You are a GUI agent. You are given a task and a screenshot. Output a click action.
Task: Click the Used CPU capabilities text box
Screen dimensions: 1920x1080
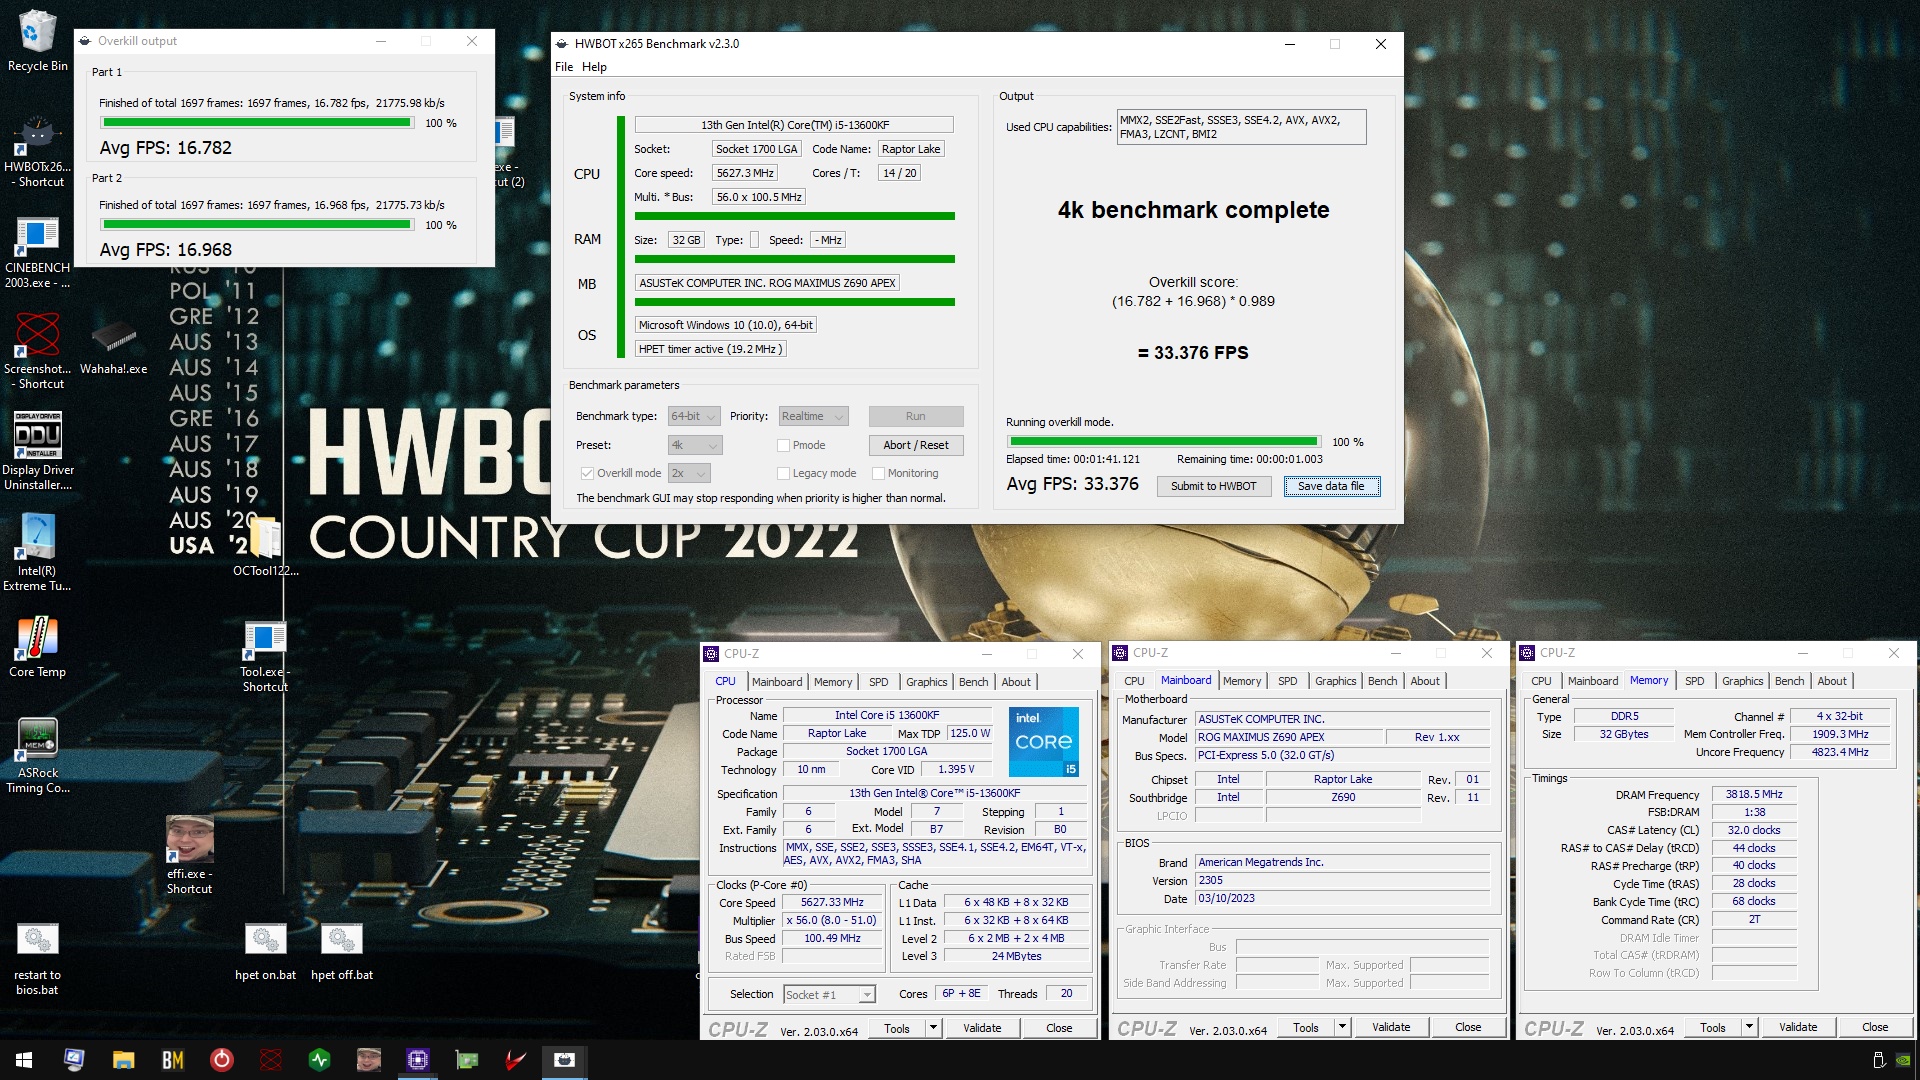[x=1241, y=127]
